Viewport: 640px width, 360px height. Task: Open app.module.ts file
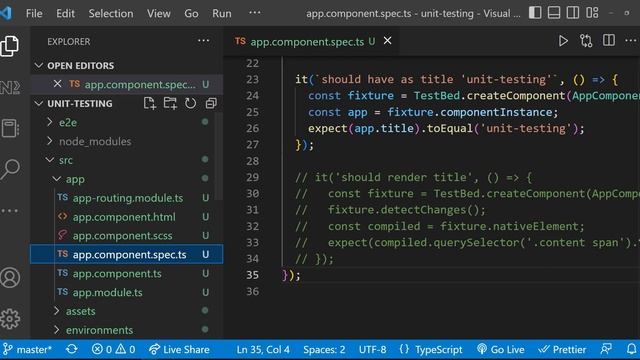[127, 292]
